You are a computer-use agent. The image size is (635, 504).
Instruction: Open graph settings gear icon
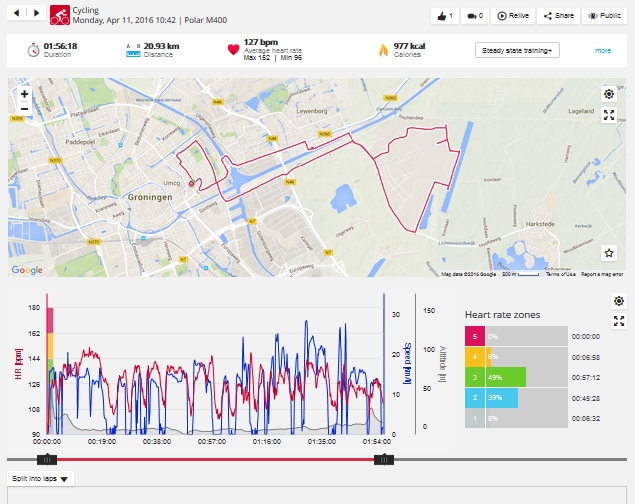(617, 301)
